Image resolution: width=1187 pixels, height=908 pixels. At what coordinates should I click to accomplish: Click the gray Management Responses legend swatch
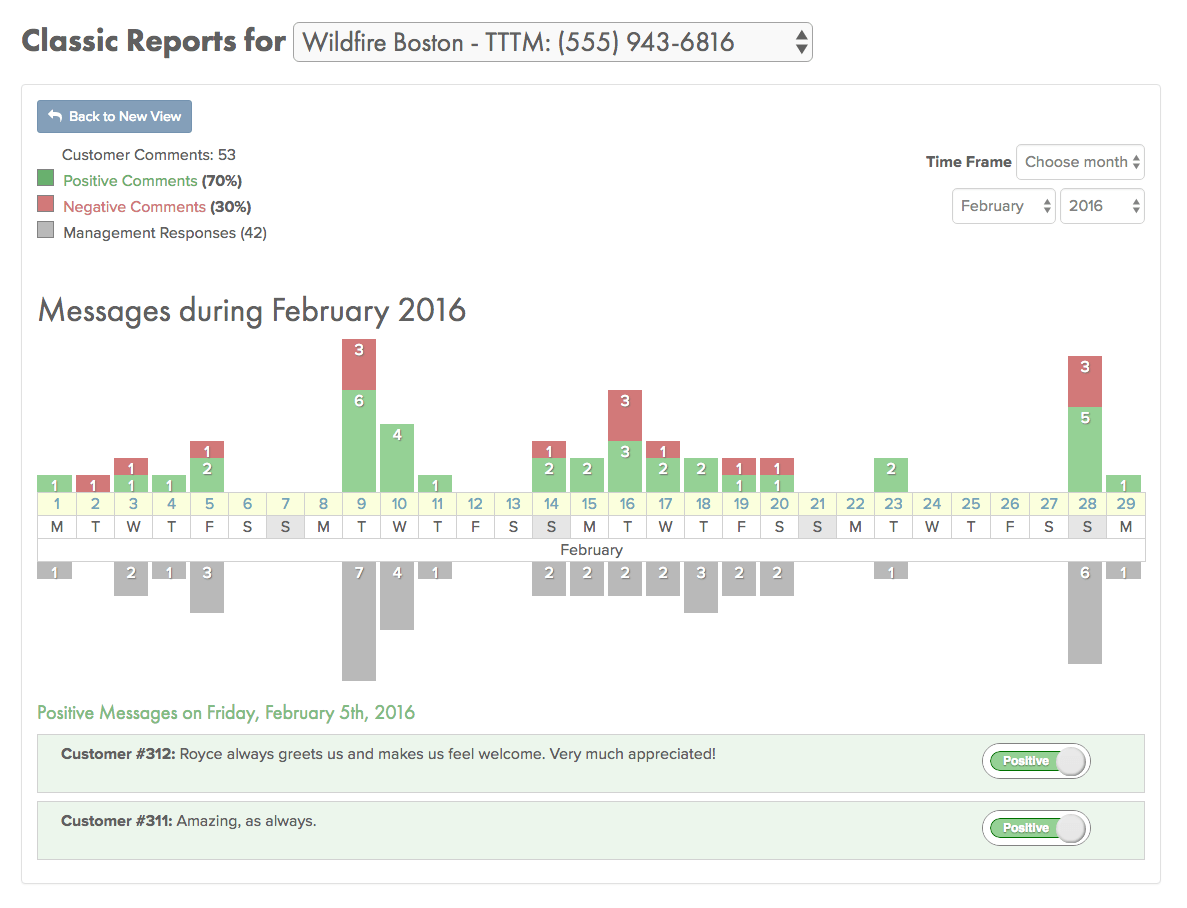coord(46,232)
